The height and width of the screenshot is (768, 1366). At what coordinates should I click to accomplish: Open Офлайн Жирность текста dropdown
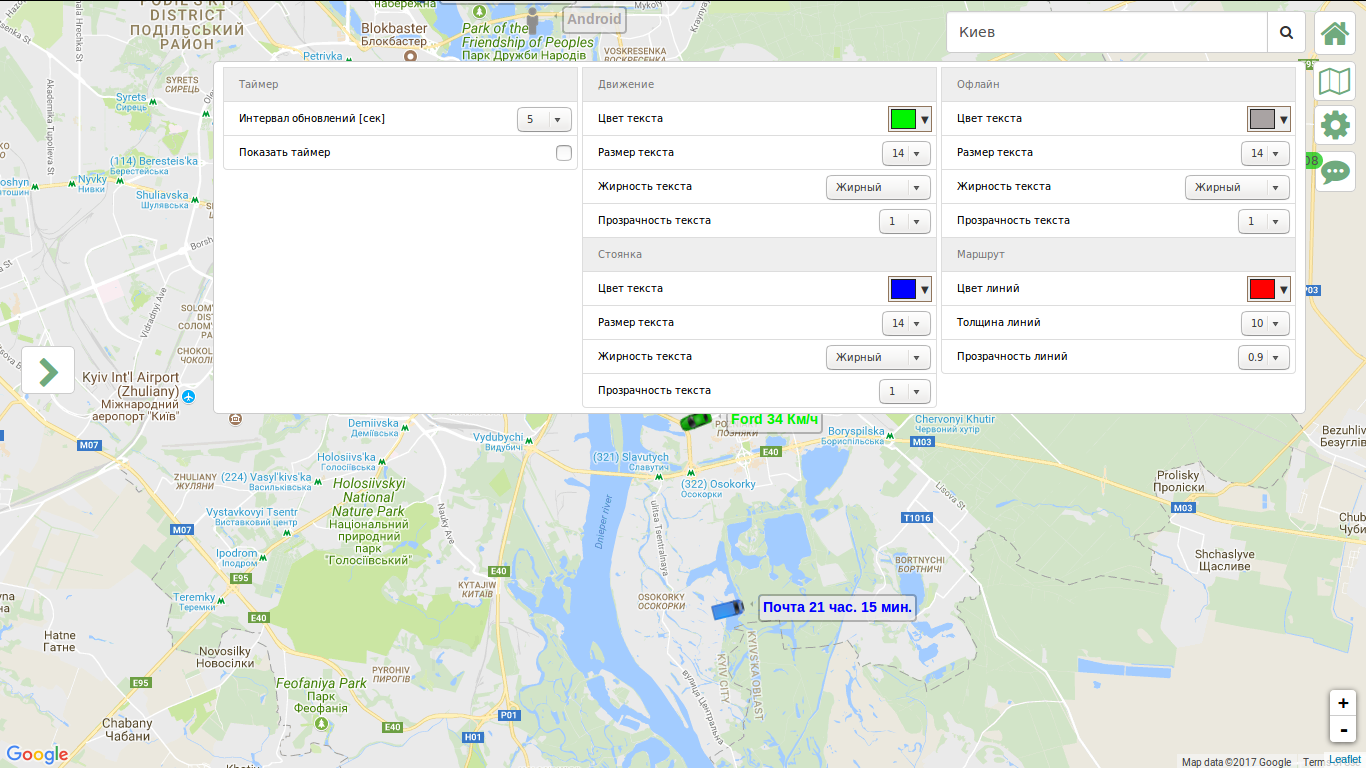coord(1237,187)
